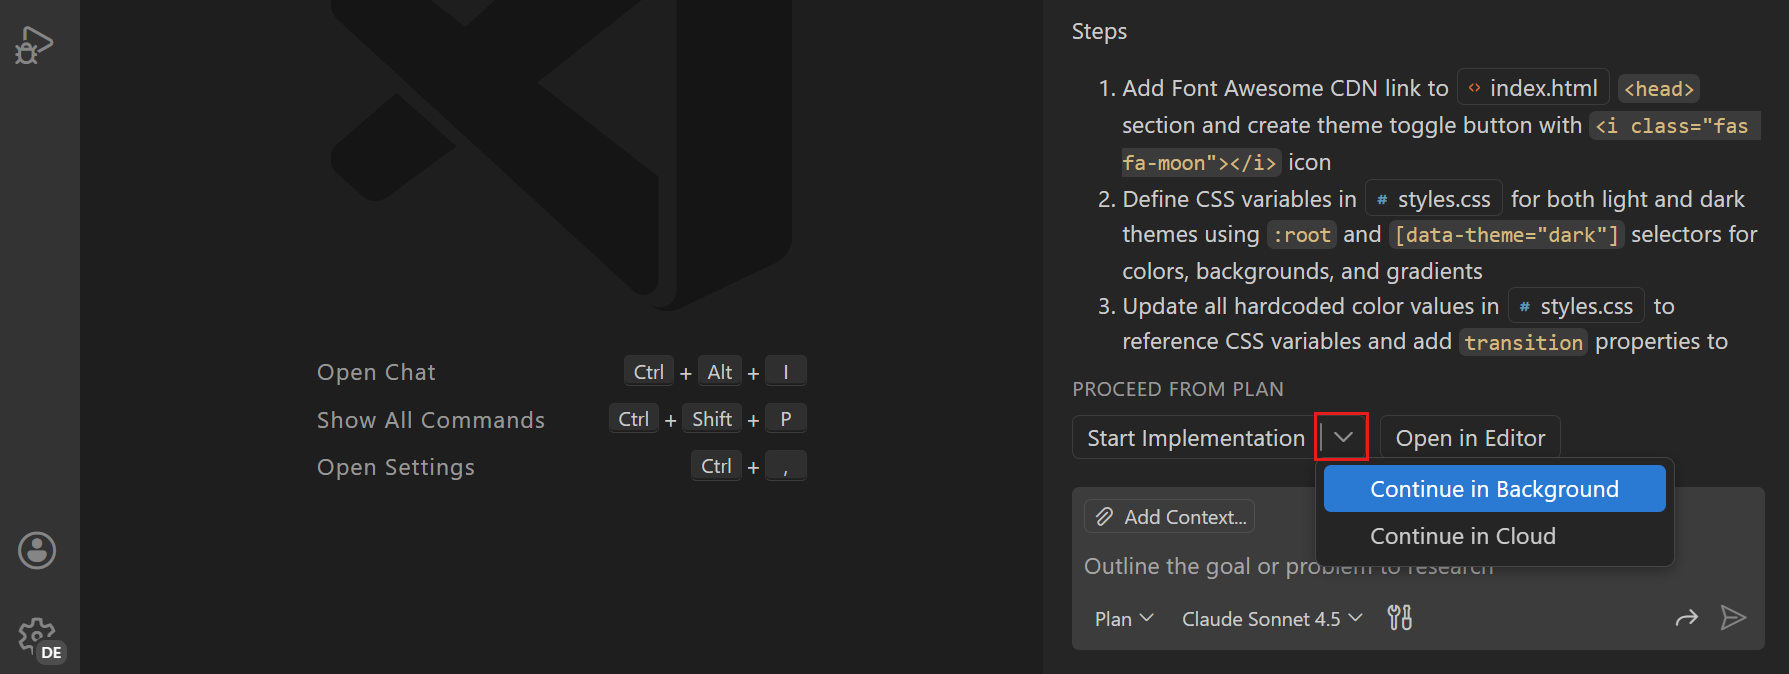Click the transition code chip in step 3
Screen dimensions: 1789x674
(1523, 341)
